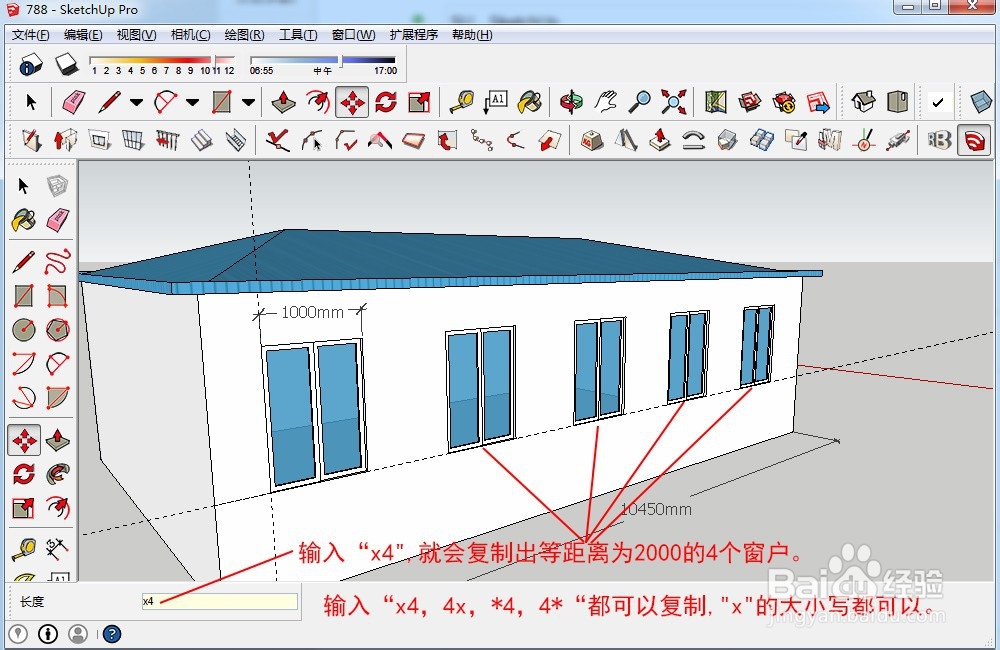
Task: Select the Rectangle tool in top toolbar
Action: click(221, 102)
